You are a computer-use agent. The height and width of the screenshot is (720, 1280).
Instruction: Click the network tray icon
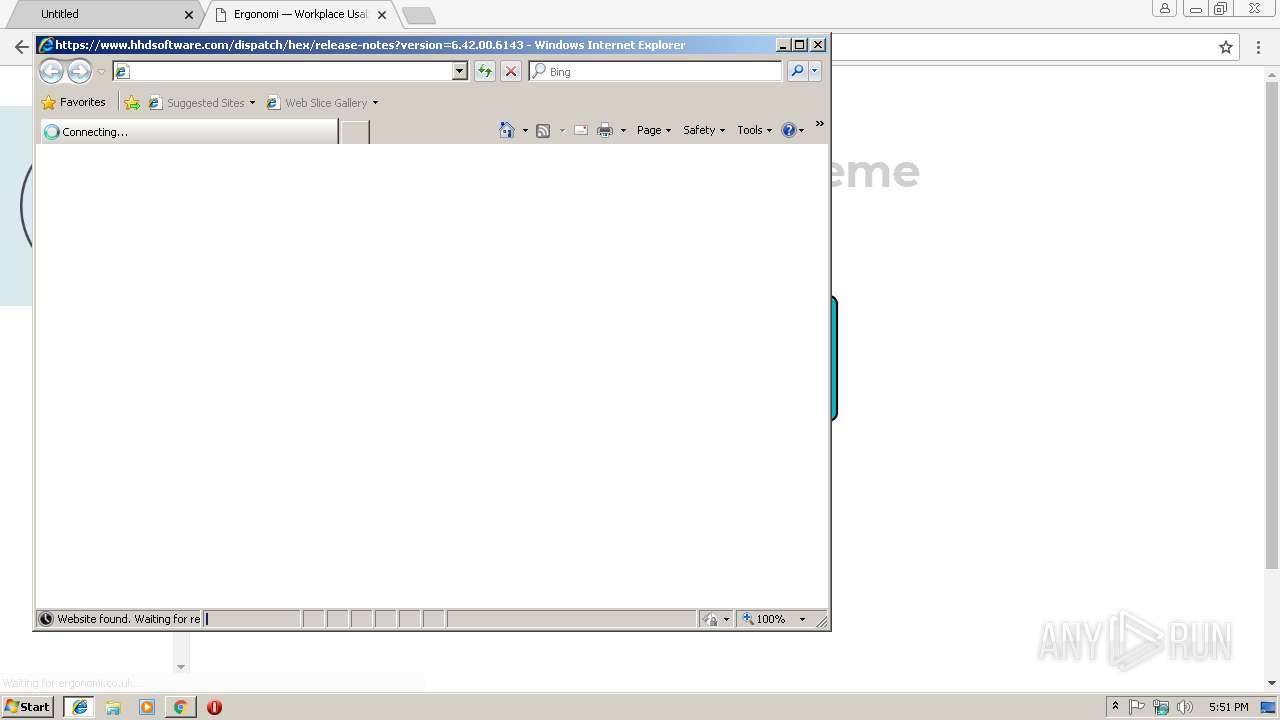(1161, 707)
